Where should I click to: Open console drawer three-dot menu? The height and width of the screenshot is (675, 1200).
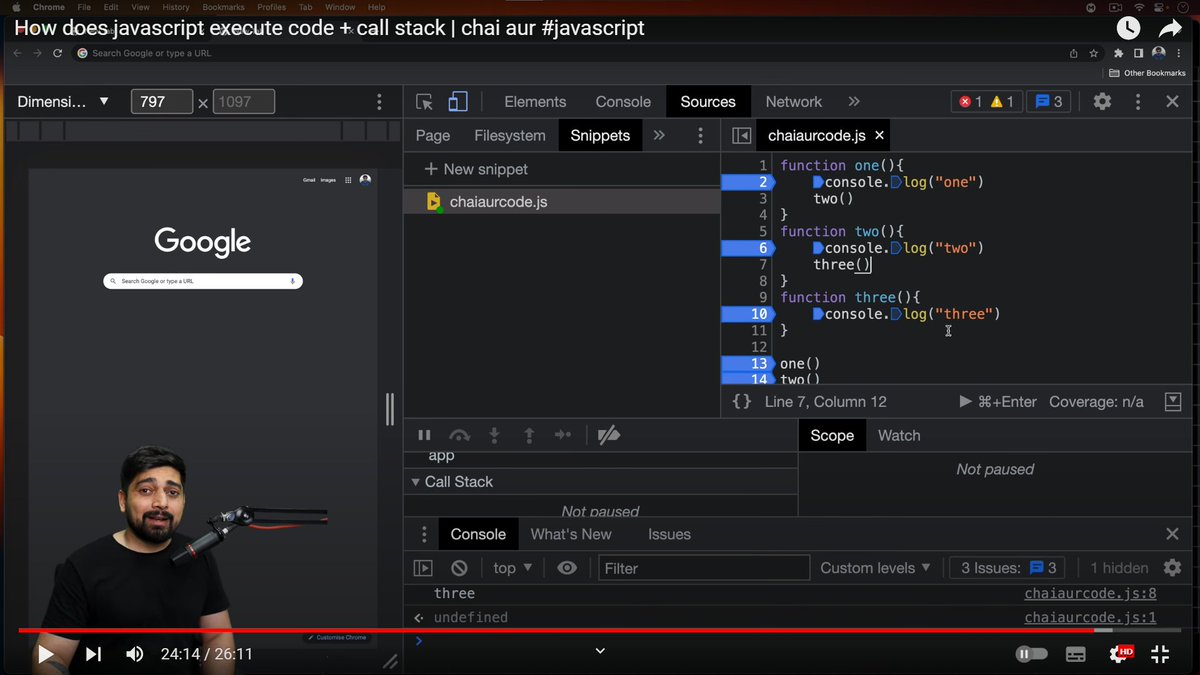[424, 535]
